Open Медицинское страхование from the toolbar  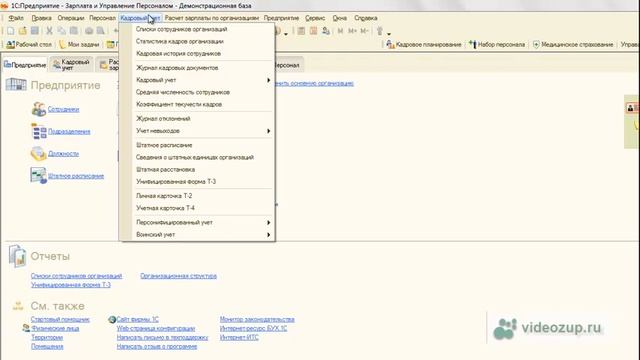point(573,44)
